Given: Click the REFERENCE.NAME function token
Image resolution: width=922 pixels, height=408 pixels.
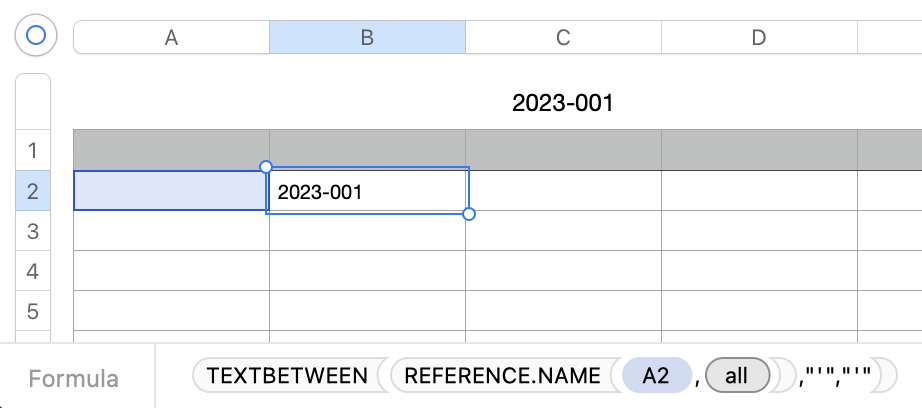Looking at the screenshot, I should point(503,376).
